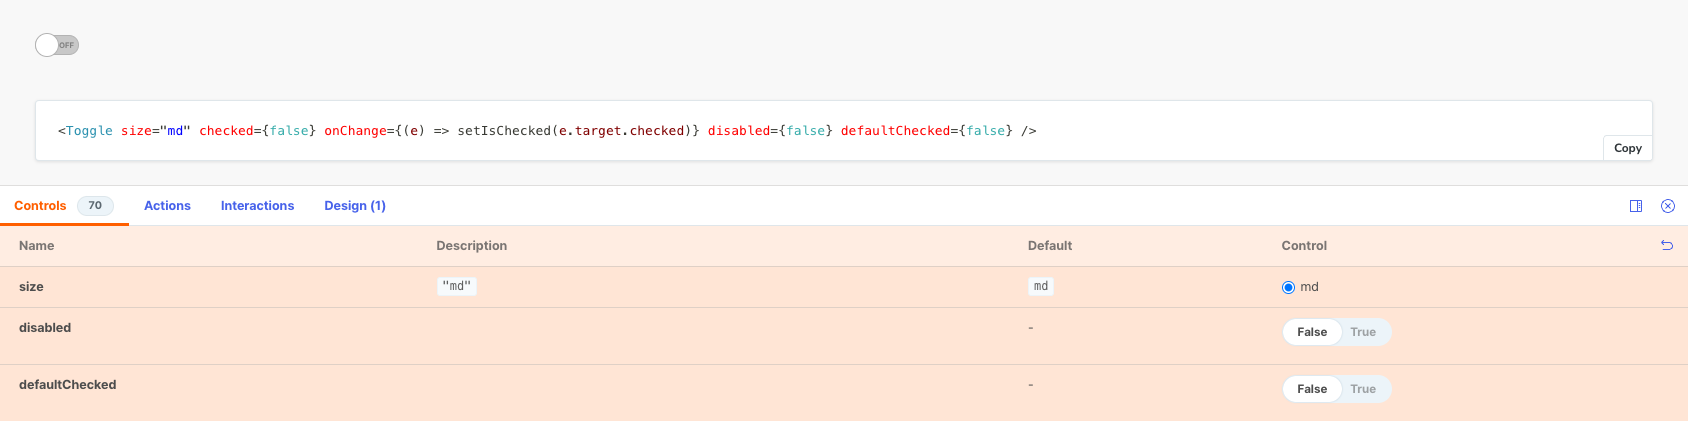Set defaultChecked control to True
Image resolution: width=1688 pixels, height=421 pixels.
coord(1362,389)
